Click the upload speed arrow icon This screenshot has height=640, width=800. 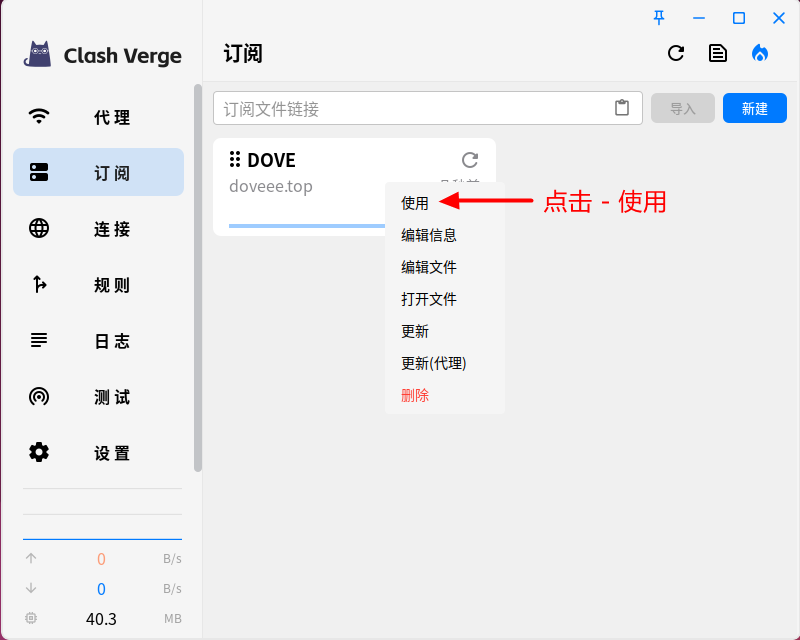pyautogui.click(x=31, y=558)
